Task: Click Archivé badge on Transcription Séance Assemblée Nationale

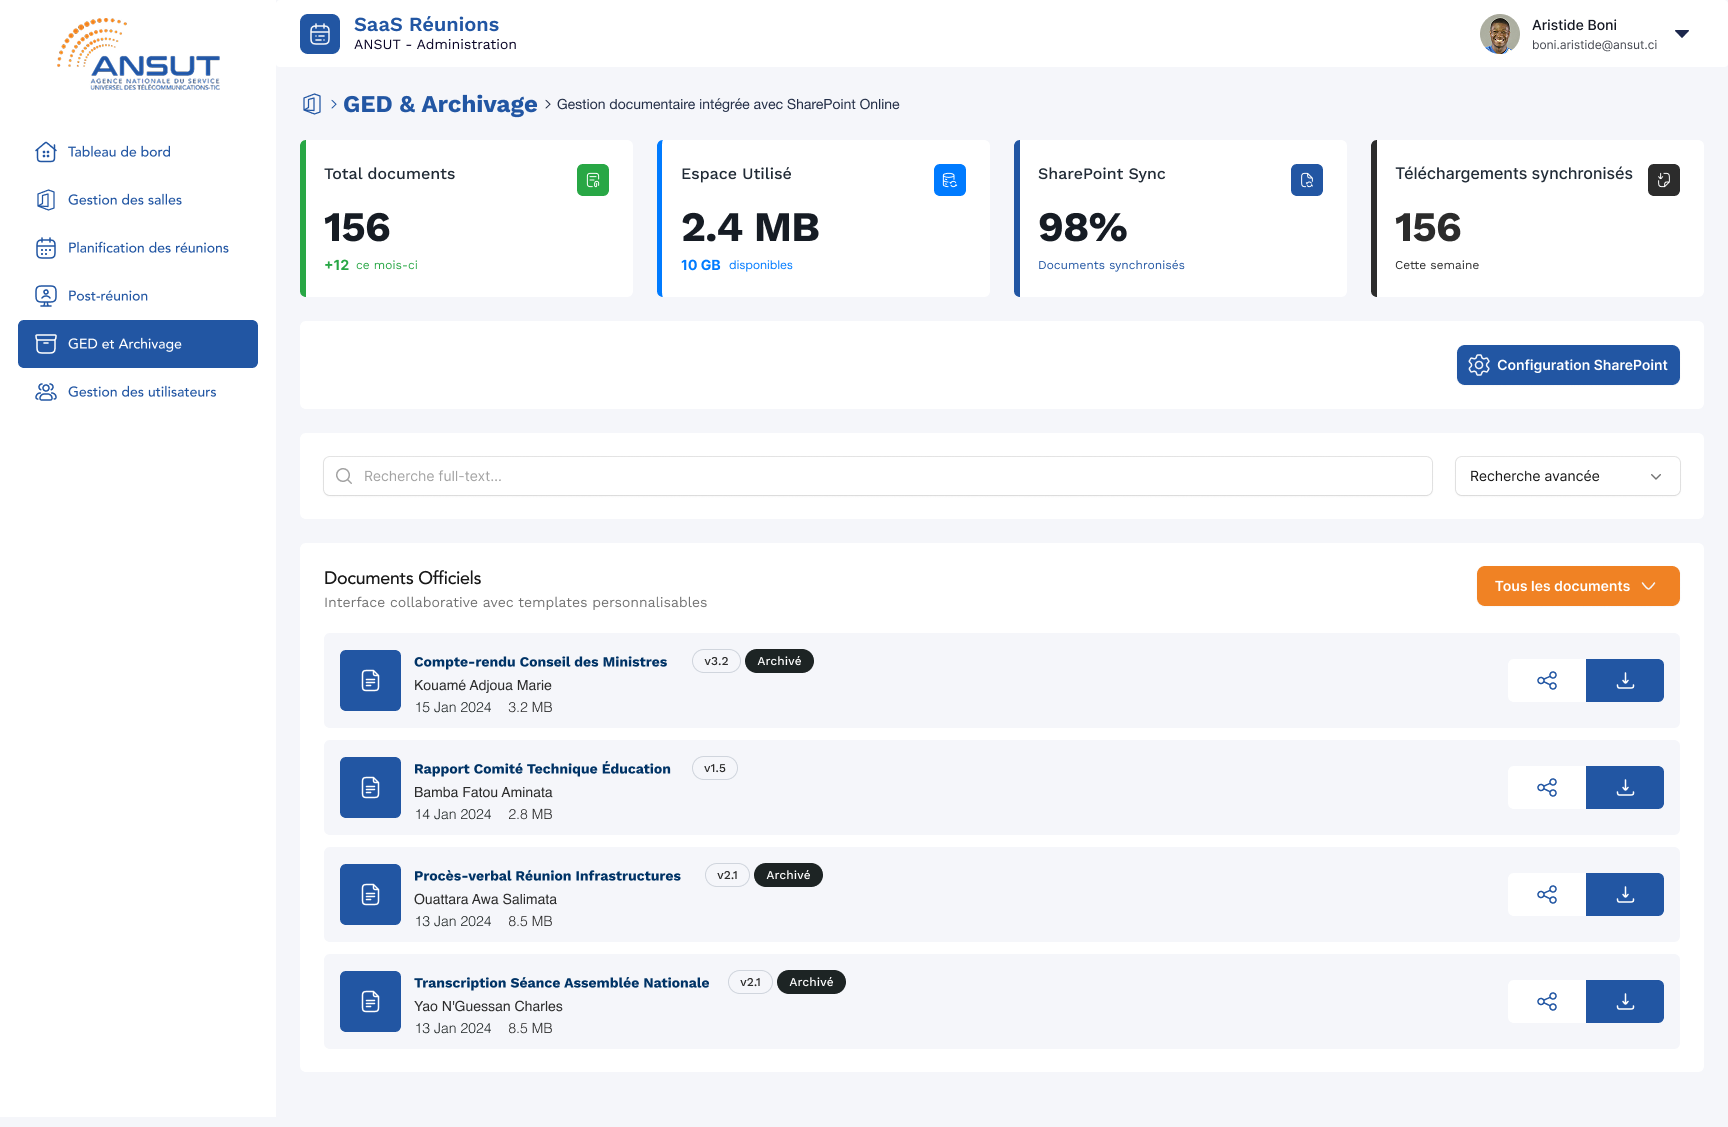Action: pyautogui.click(x=811, y=982)
